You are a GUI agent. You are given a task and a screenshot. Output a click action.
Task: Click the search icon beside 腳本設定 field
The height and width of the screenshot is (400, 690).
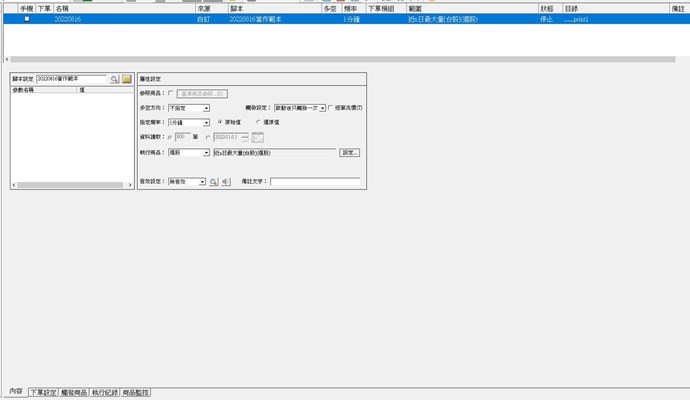pos(115,78)
